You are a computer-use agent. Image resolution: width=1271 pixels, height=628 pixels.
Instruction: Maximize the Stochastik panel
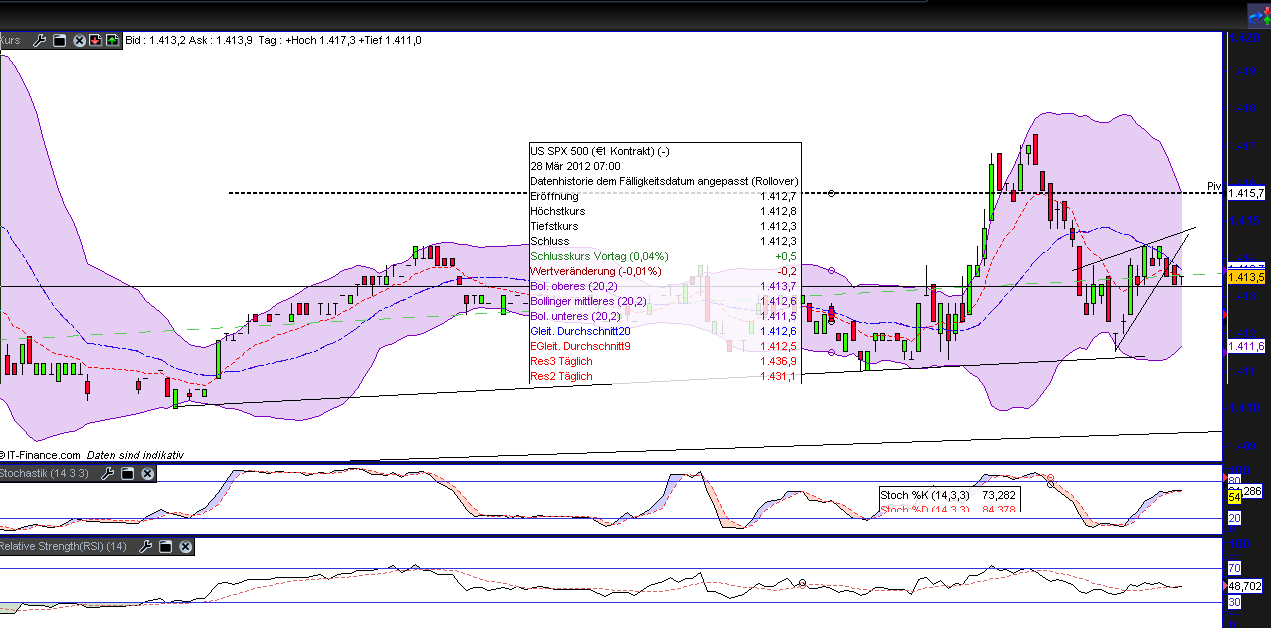127,474
